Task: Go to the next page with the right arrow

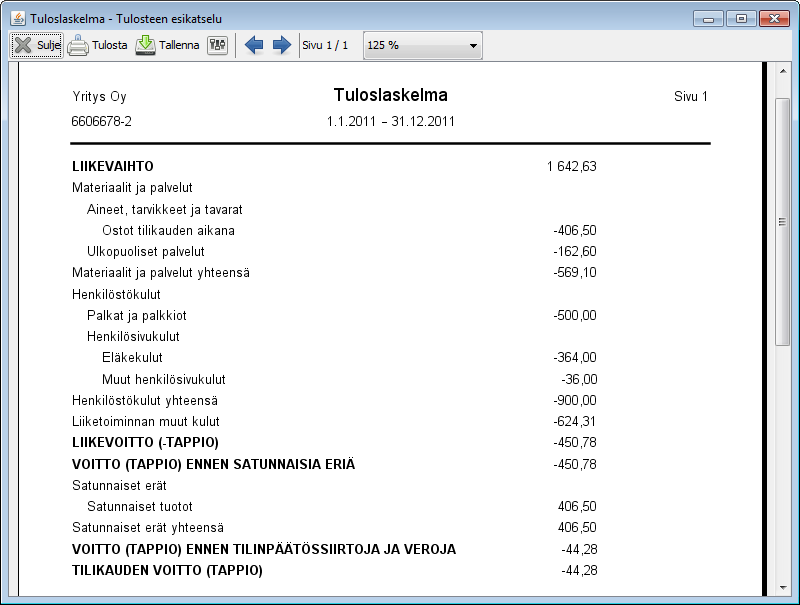Action: click(282, 45)
